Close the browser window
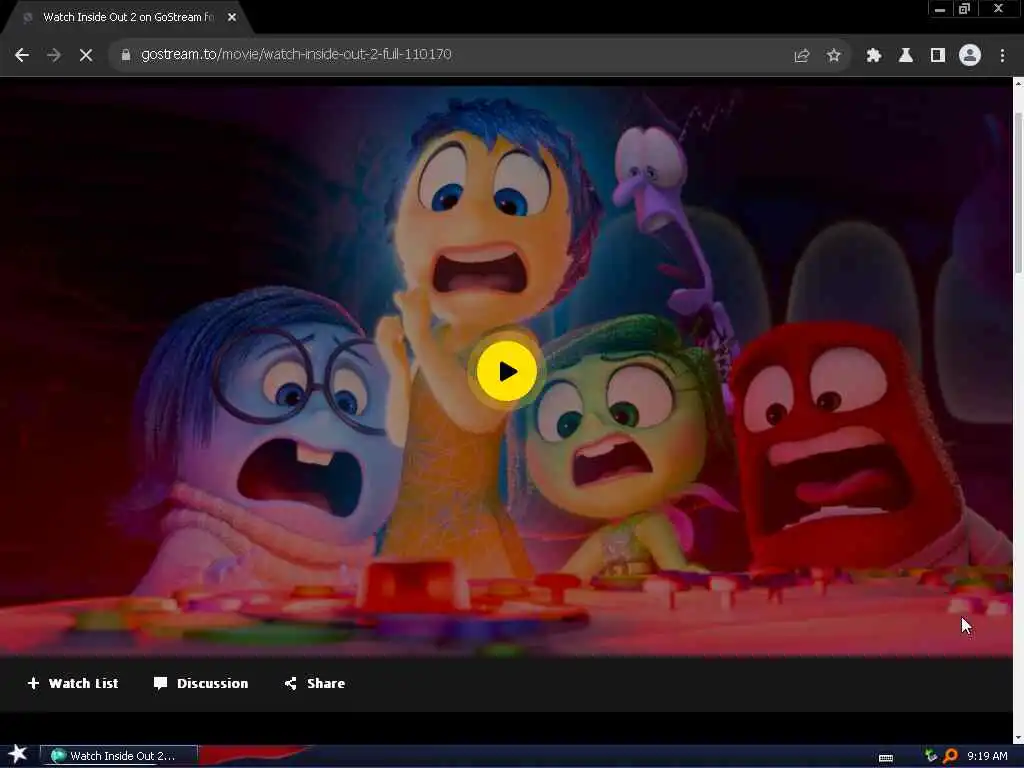Screen dimensions: 1024x768 [998, 9]
